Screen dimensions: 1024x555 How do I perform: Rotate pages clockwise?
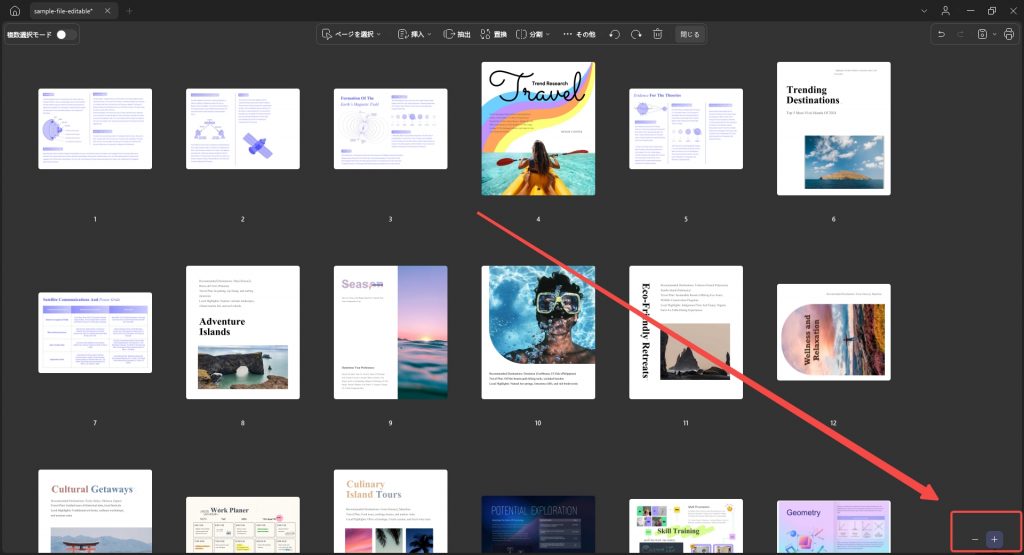[x=636, y=35]
